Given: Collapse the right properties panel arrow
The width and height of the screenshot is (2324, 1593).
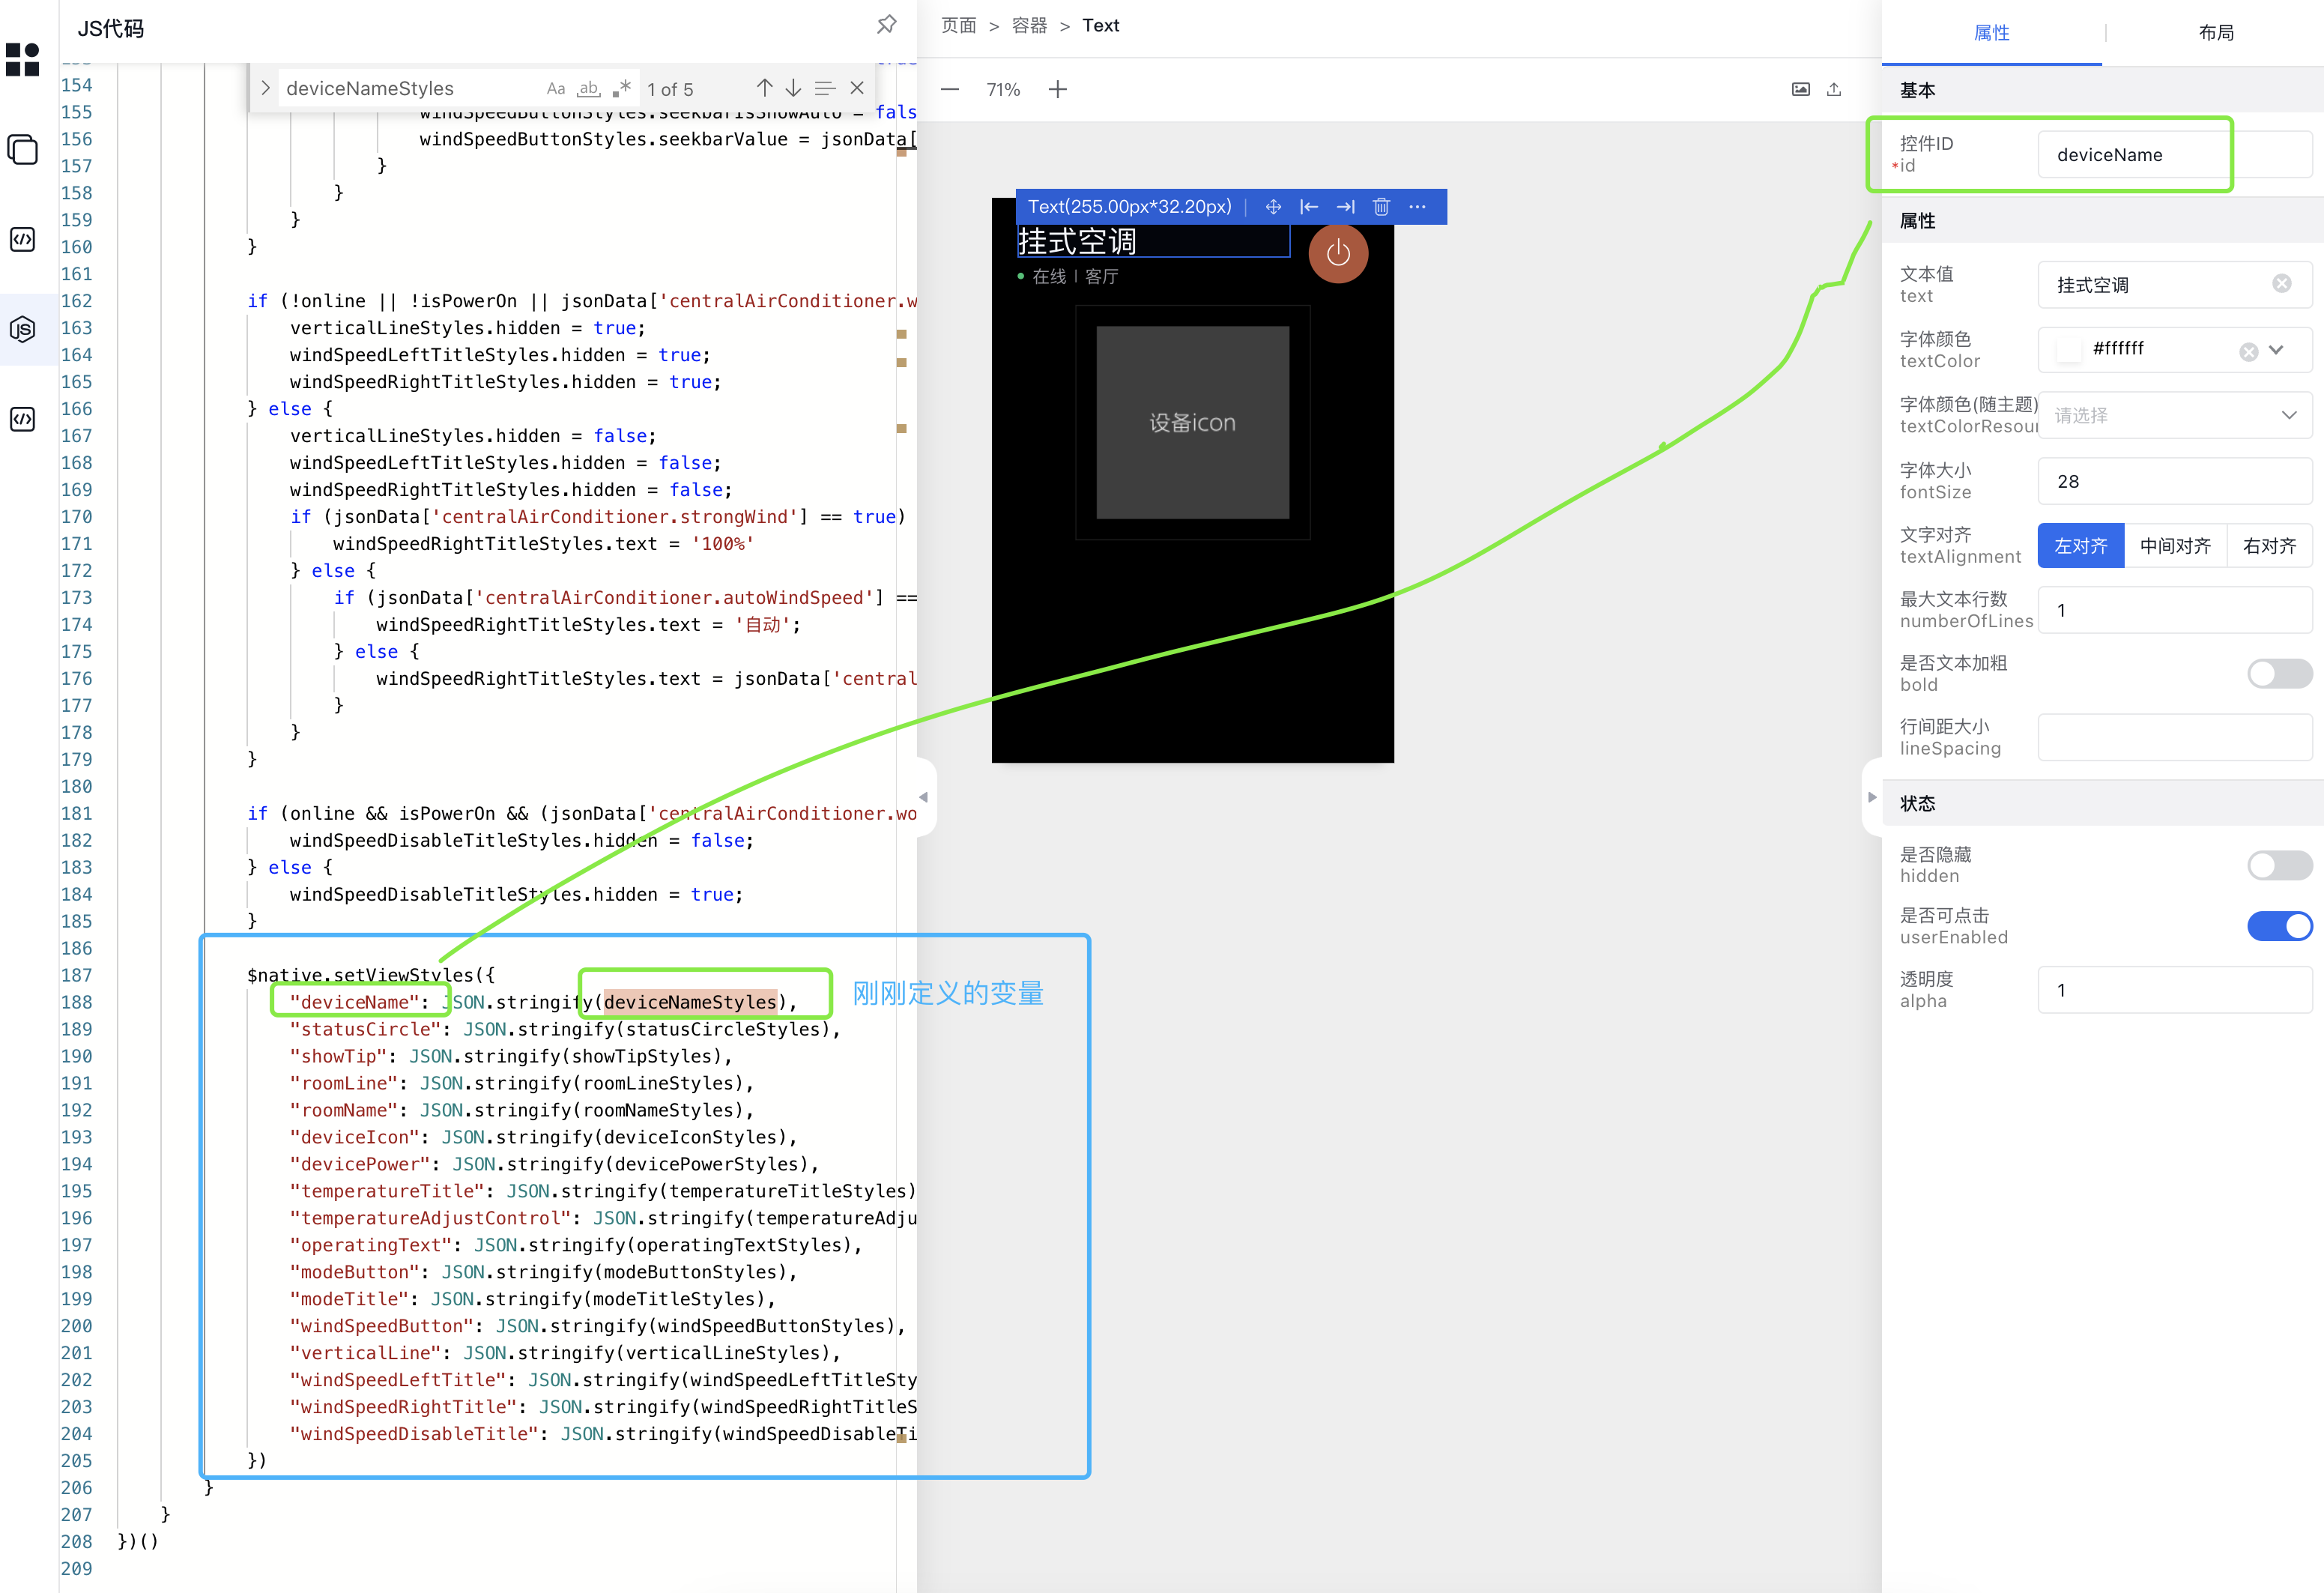Looking at the screenshot, I should (x=1872, y=797).
